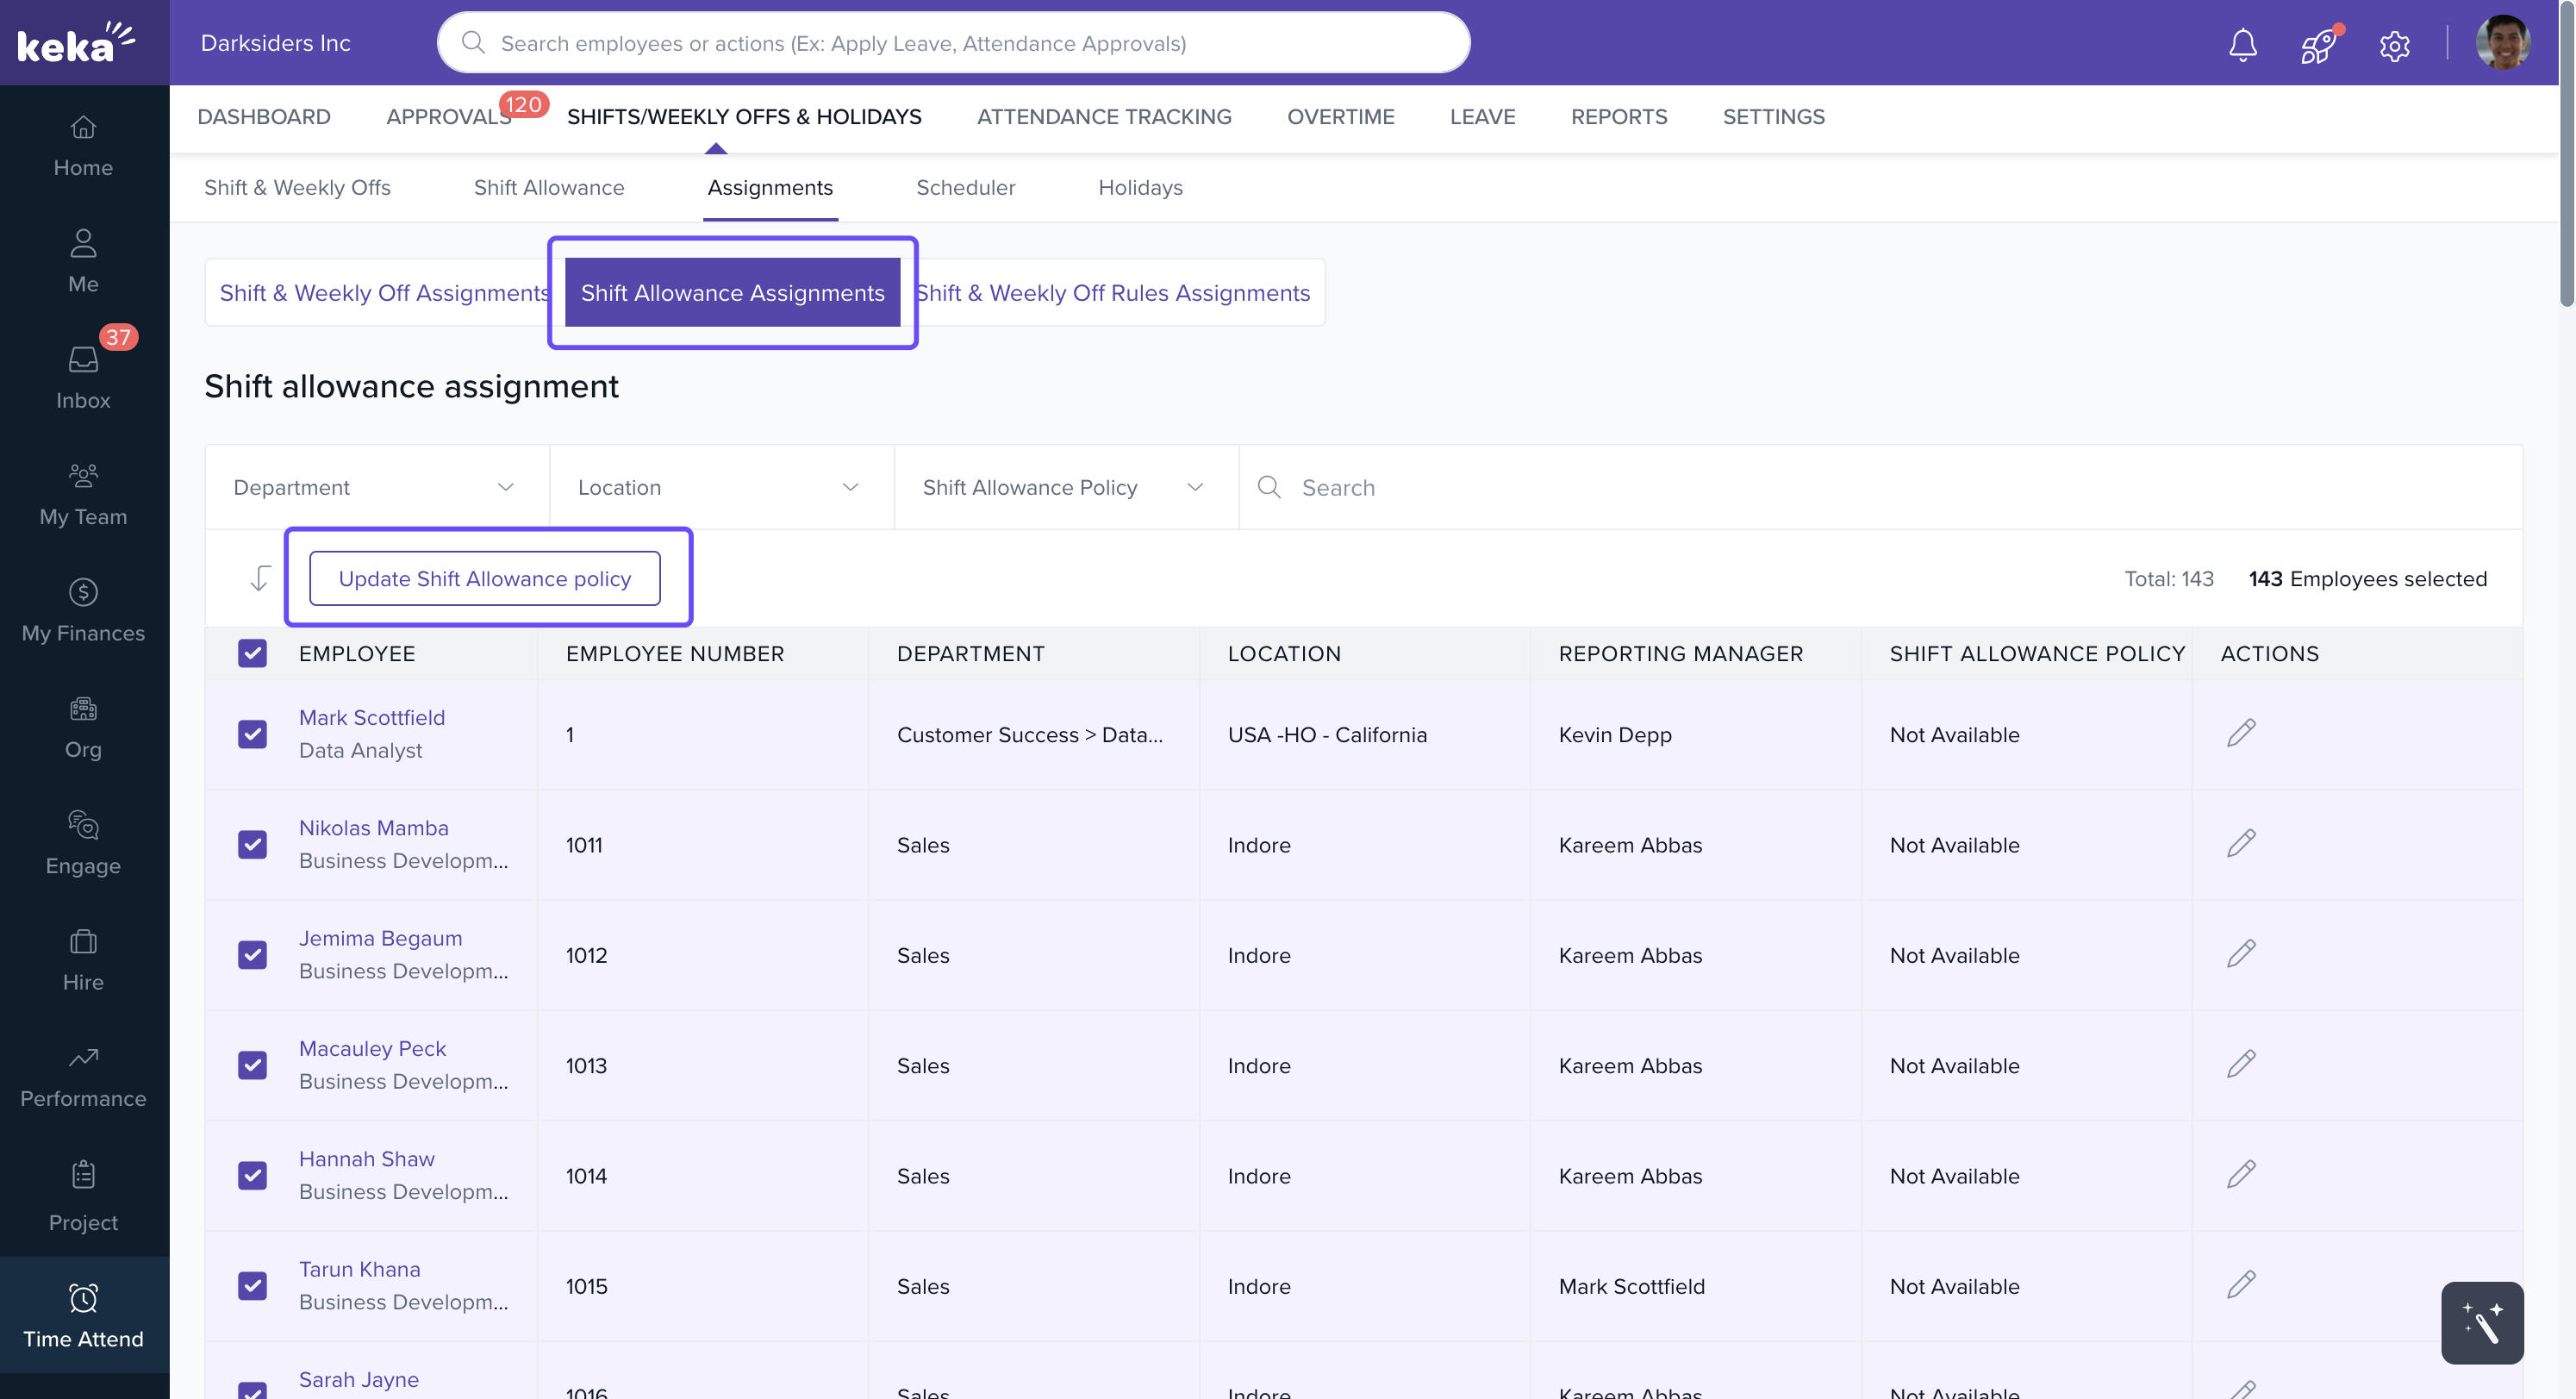The width and height of the screenshot is (2576, 1399).
Task: Switch to the Scheduler sub-tab
Action: click(x=964, y=187)
